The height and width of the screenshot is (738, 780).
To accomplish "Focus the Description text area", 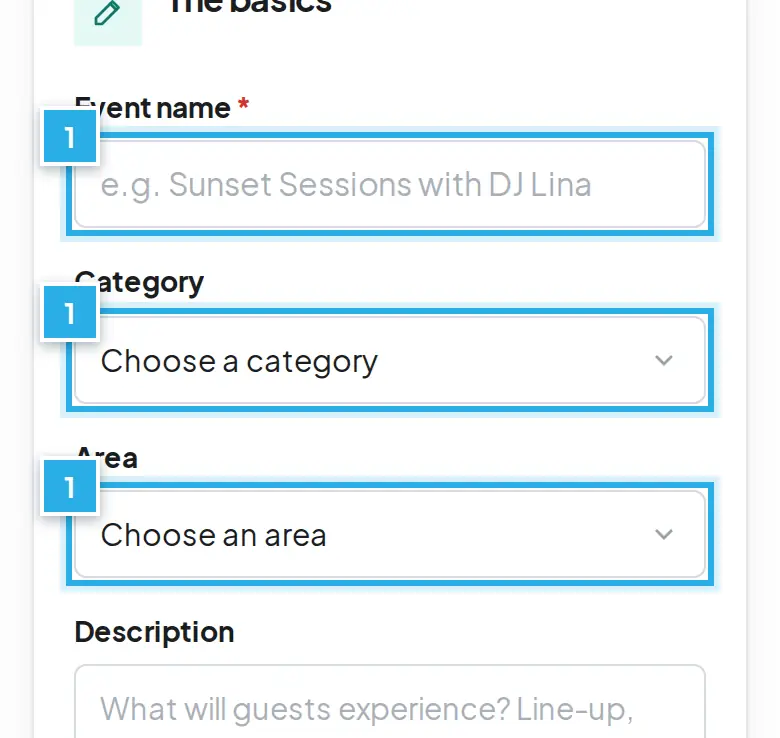I will point(390,701).
